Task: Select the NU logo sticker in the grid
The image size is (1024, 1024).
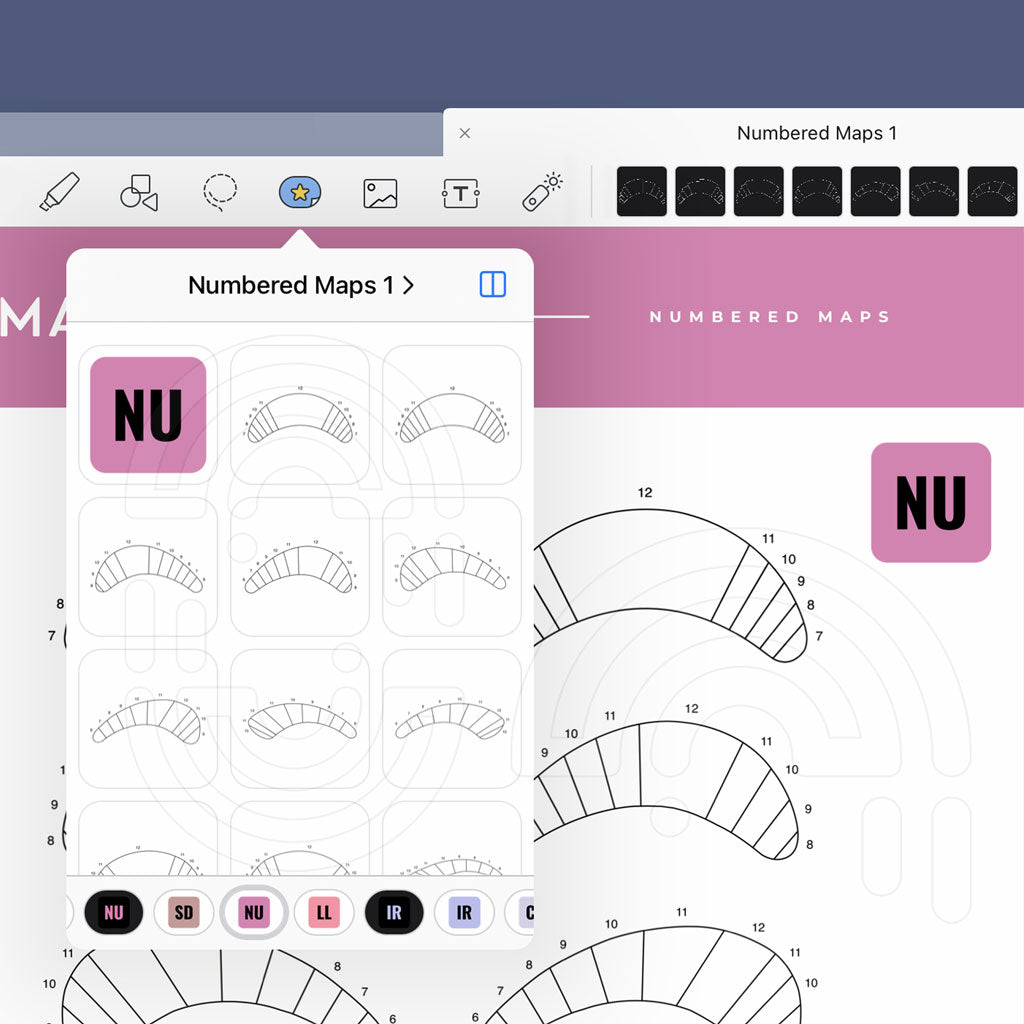Action: click(x=147, y=413)
